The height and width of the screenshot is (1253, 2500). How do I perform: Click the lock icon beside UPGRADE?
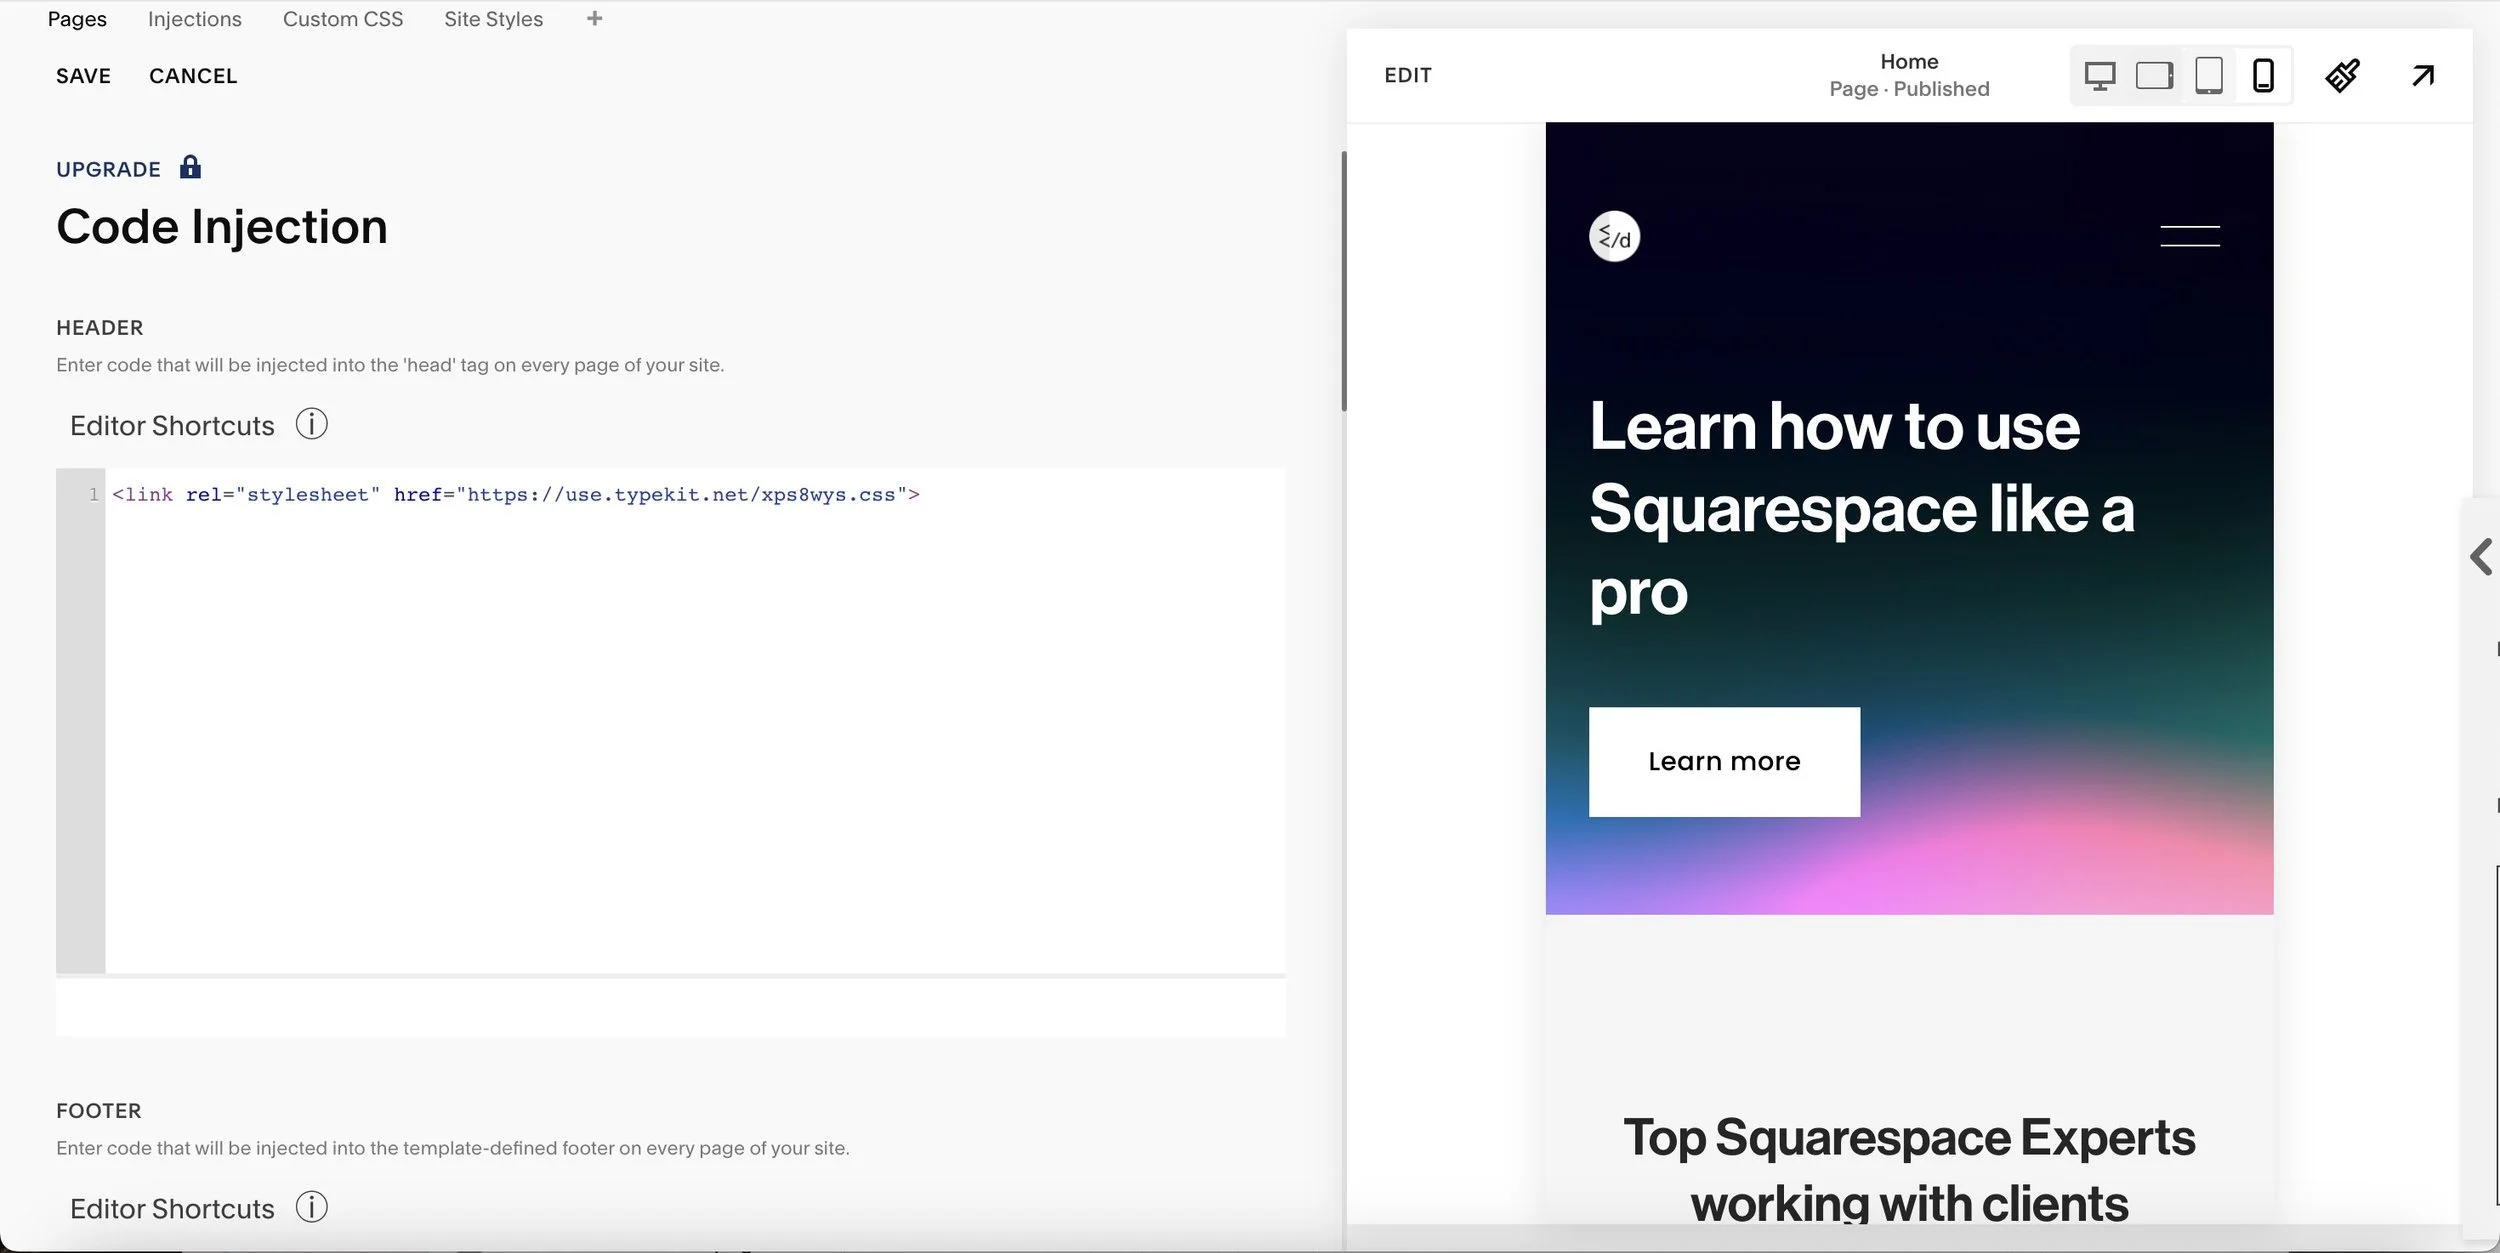[x=189, y=166]
